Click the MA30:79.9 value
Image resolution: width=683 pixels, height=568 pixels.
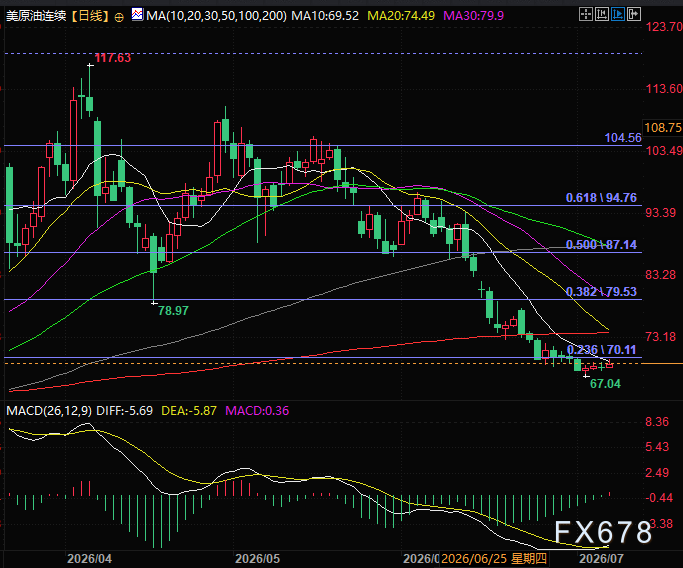pyautogui.click(x=473, y=16)
